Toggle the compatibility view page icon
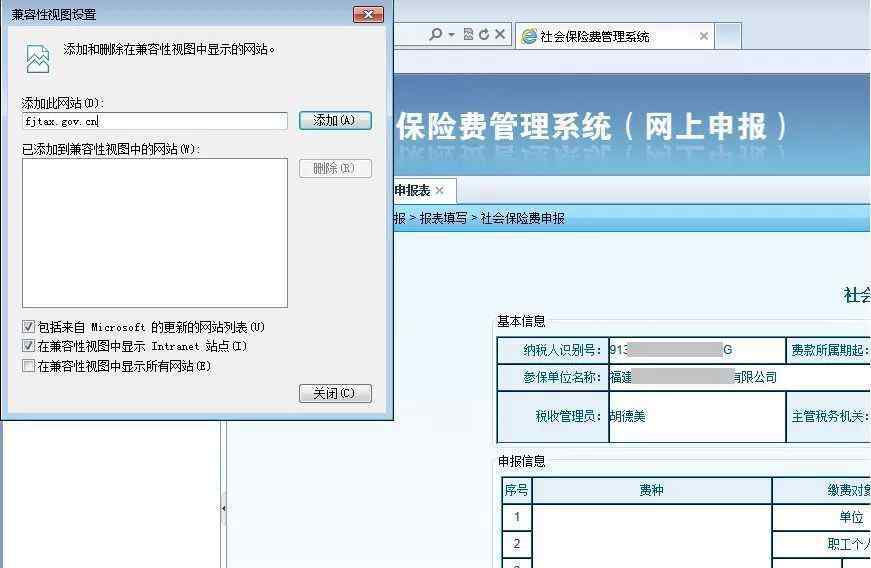The image size is (871, 568). [x=468, y=35]
